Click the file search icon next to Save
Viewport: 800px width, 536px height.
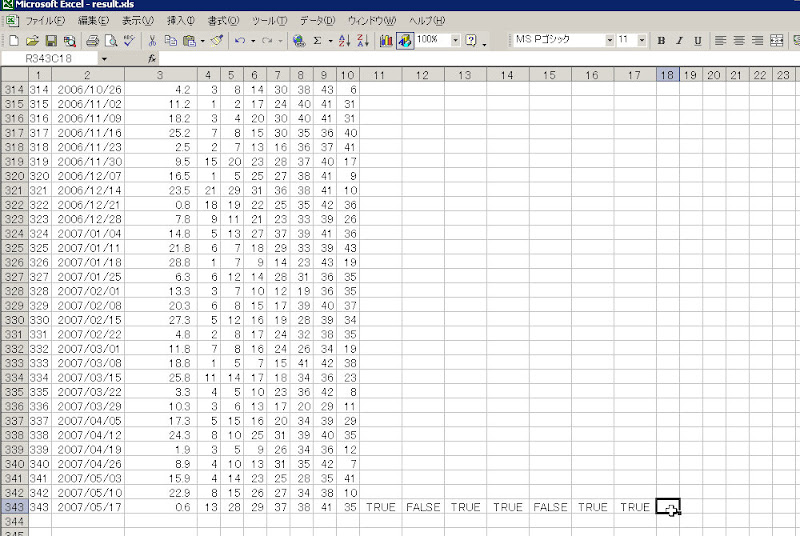[x=69, y=40]
